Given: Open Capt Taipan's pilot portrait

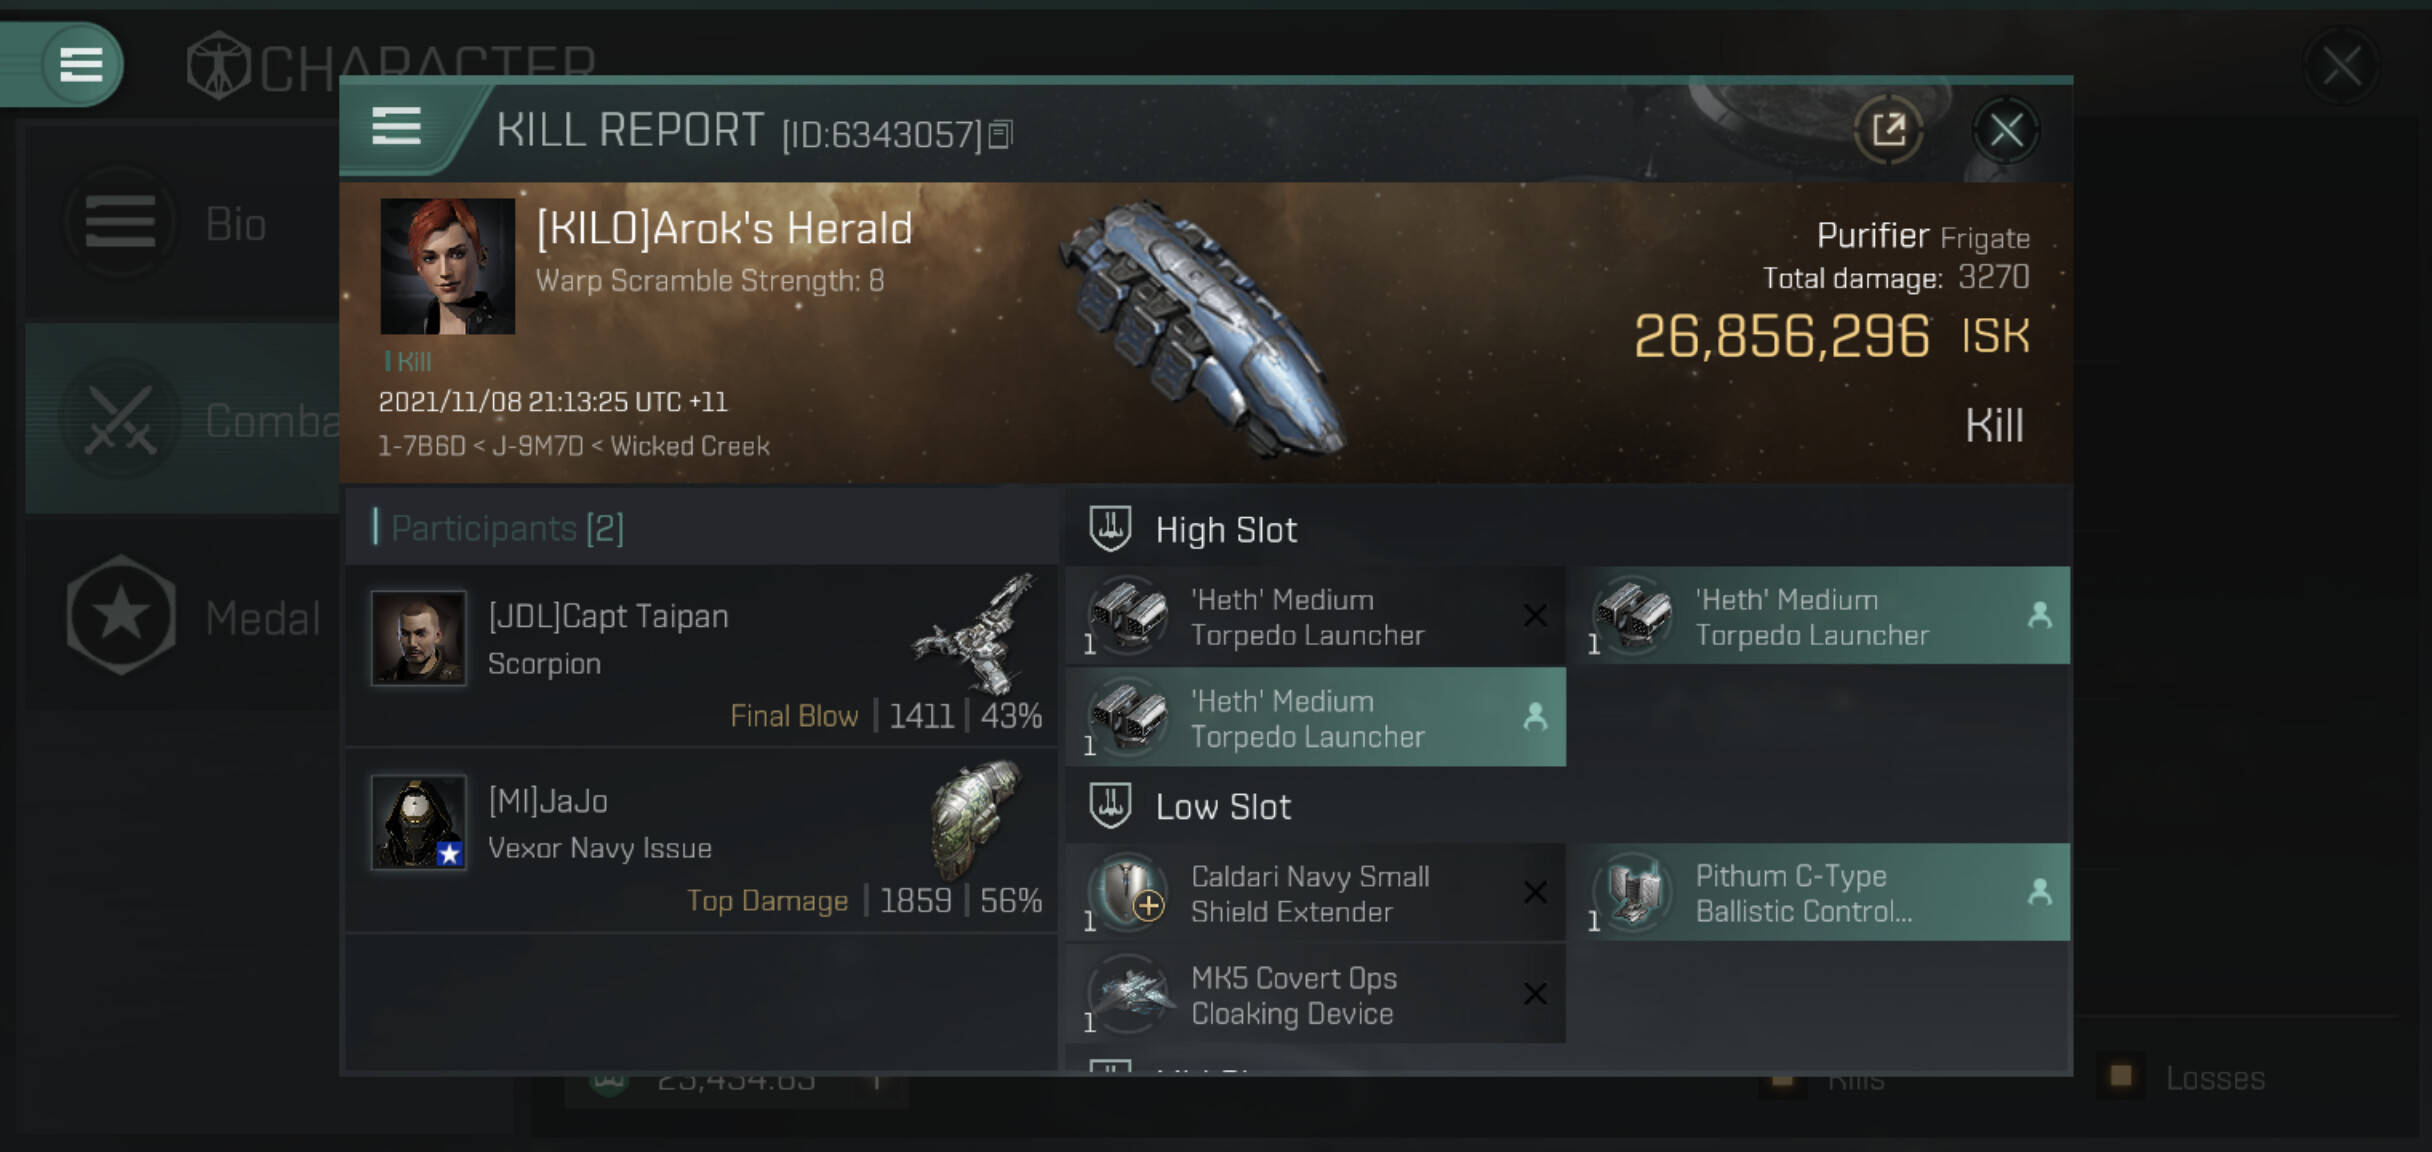Looking at the screenshot, I should pos(418,637).
